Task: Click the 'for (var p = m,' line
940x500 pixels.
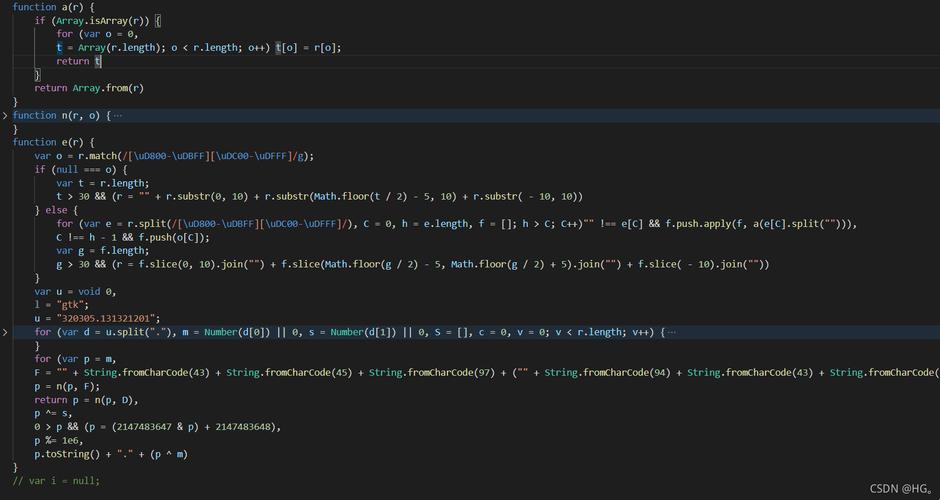Action: 76,359
